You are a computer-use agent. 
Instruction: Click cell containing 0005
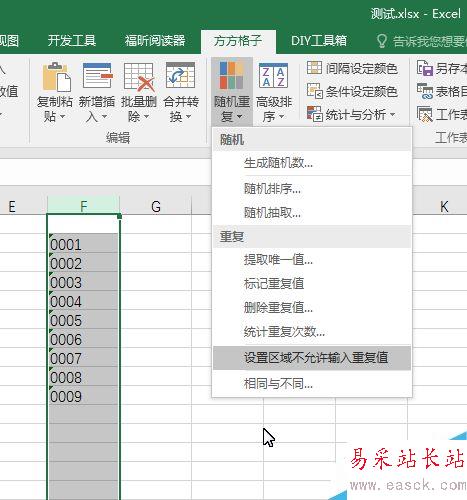pos(83,319)
